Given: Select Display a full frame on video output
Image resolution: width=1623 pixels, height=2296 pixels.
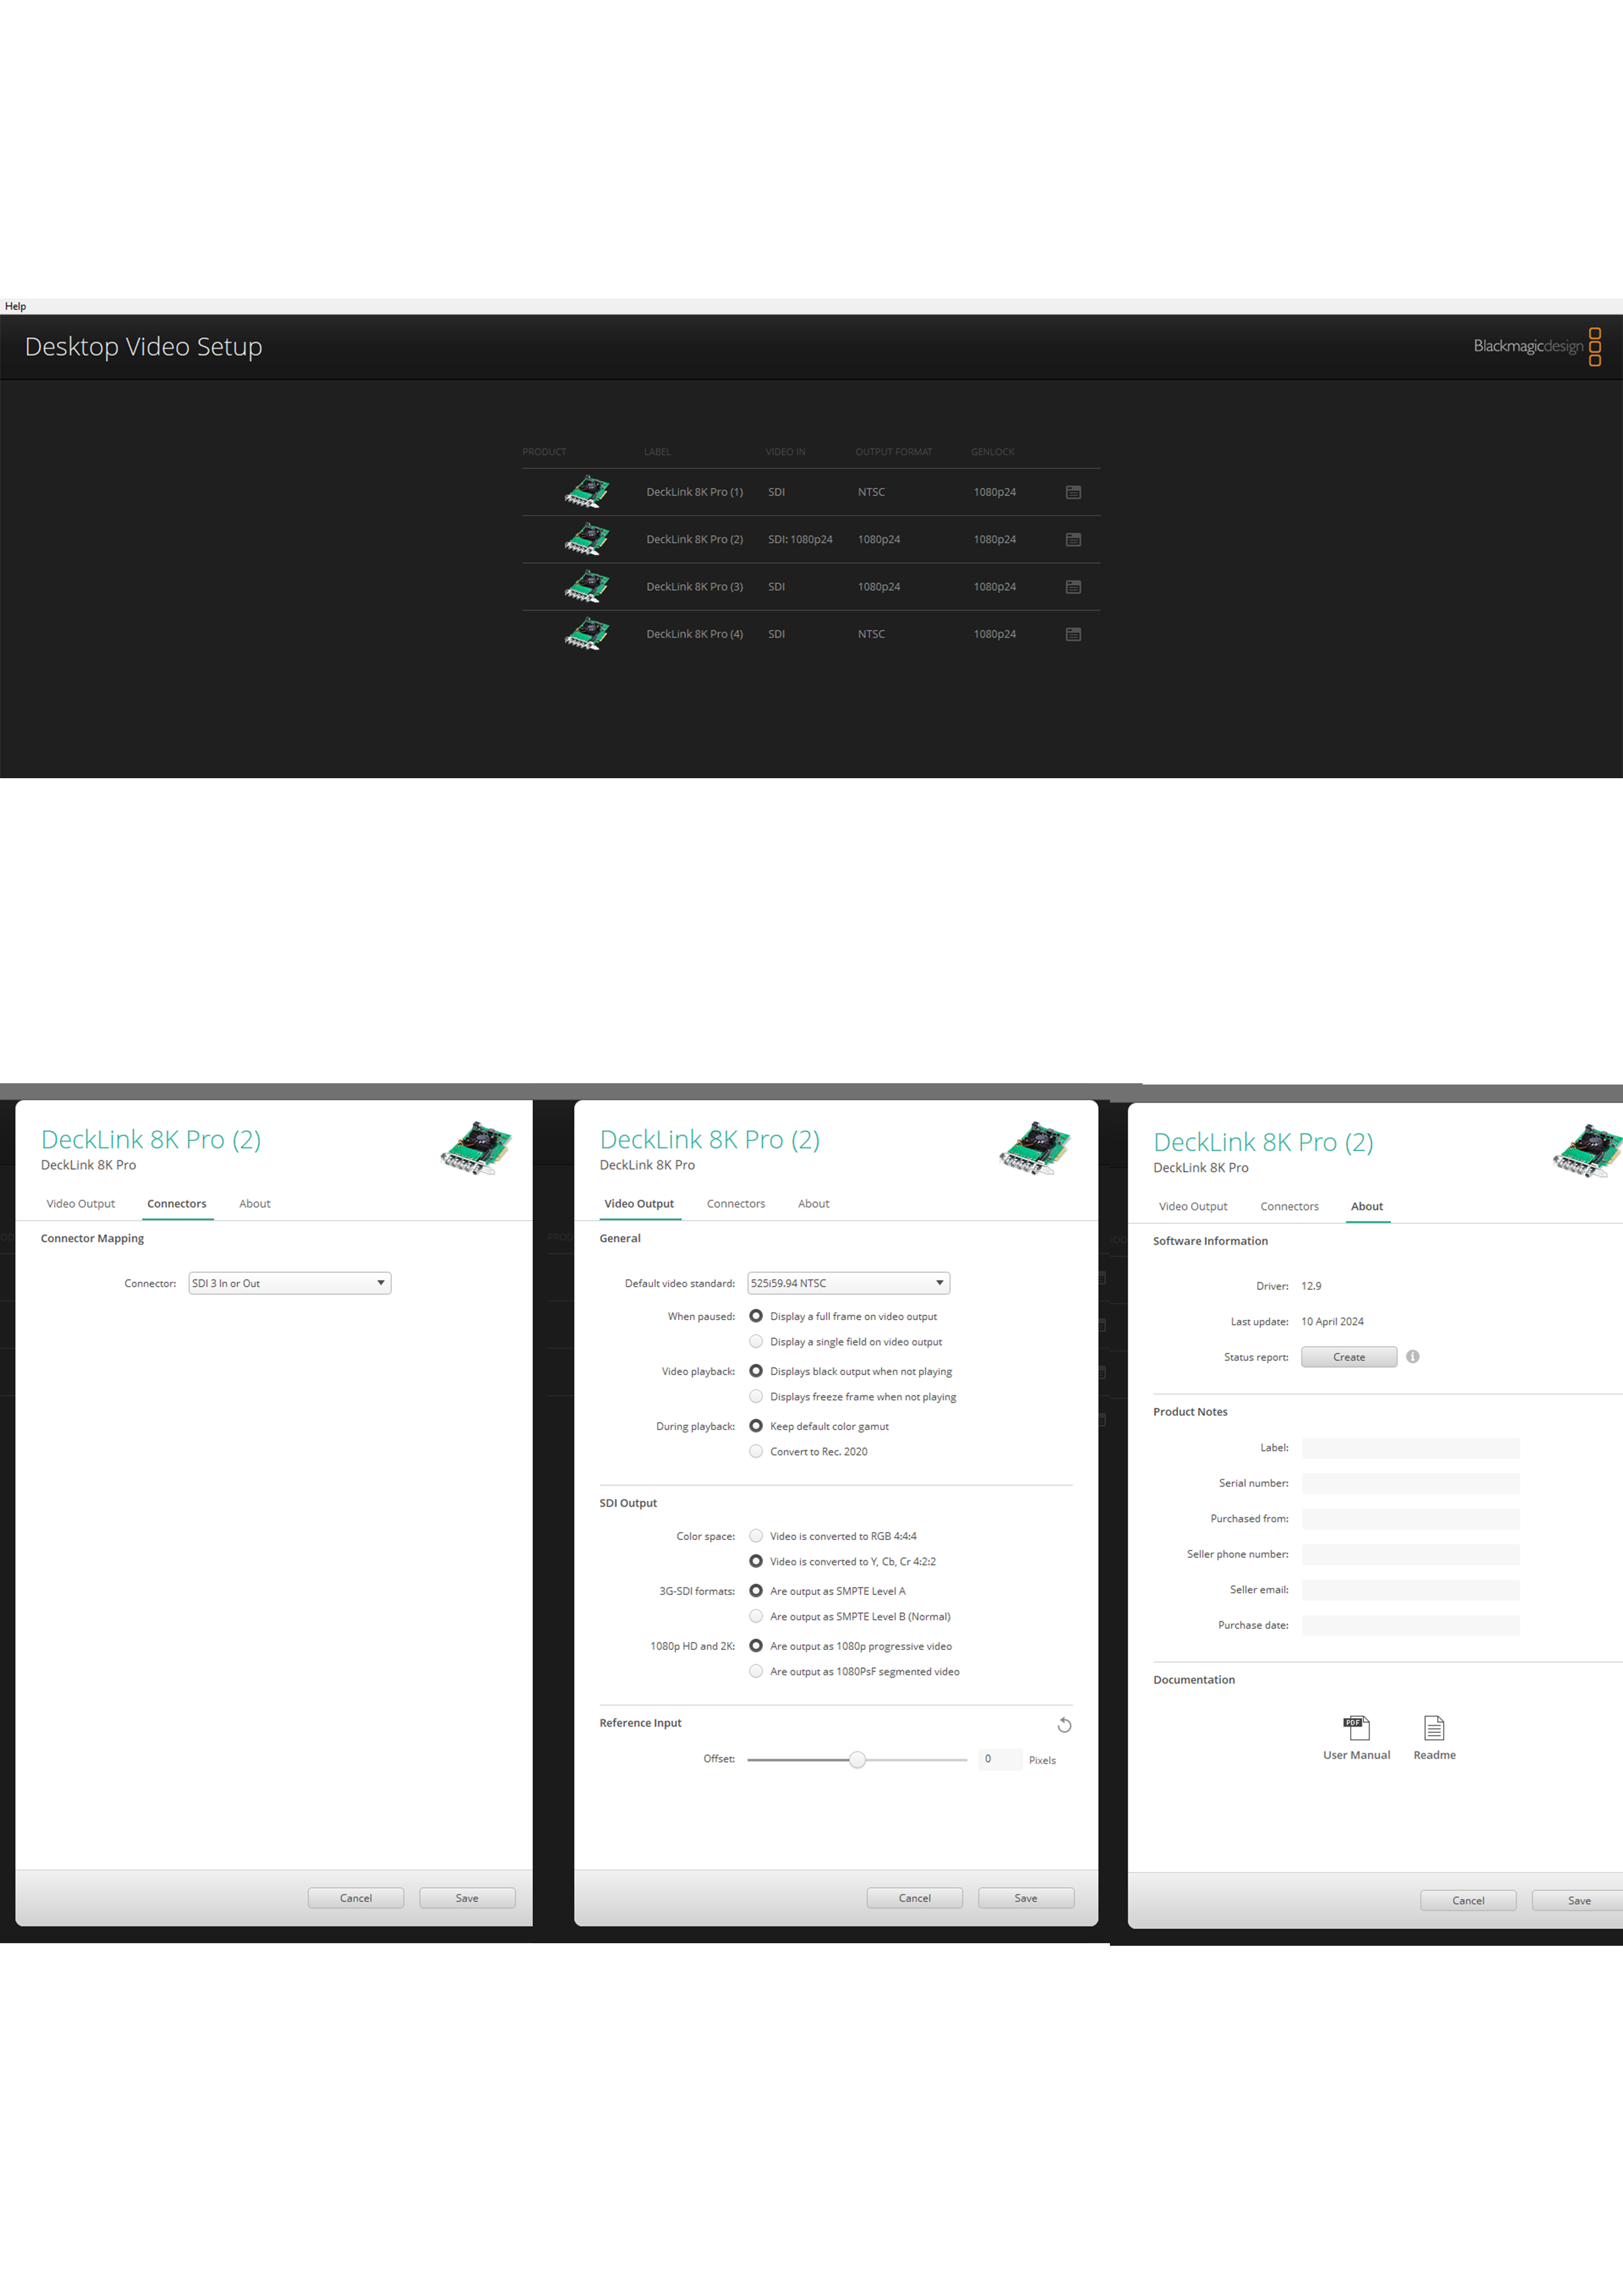Looking at the screenshot, I should tap(756, 1316).
